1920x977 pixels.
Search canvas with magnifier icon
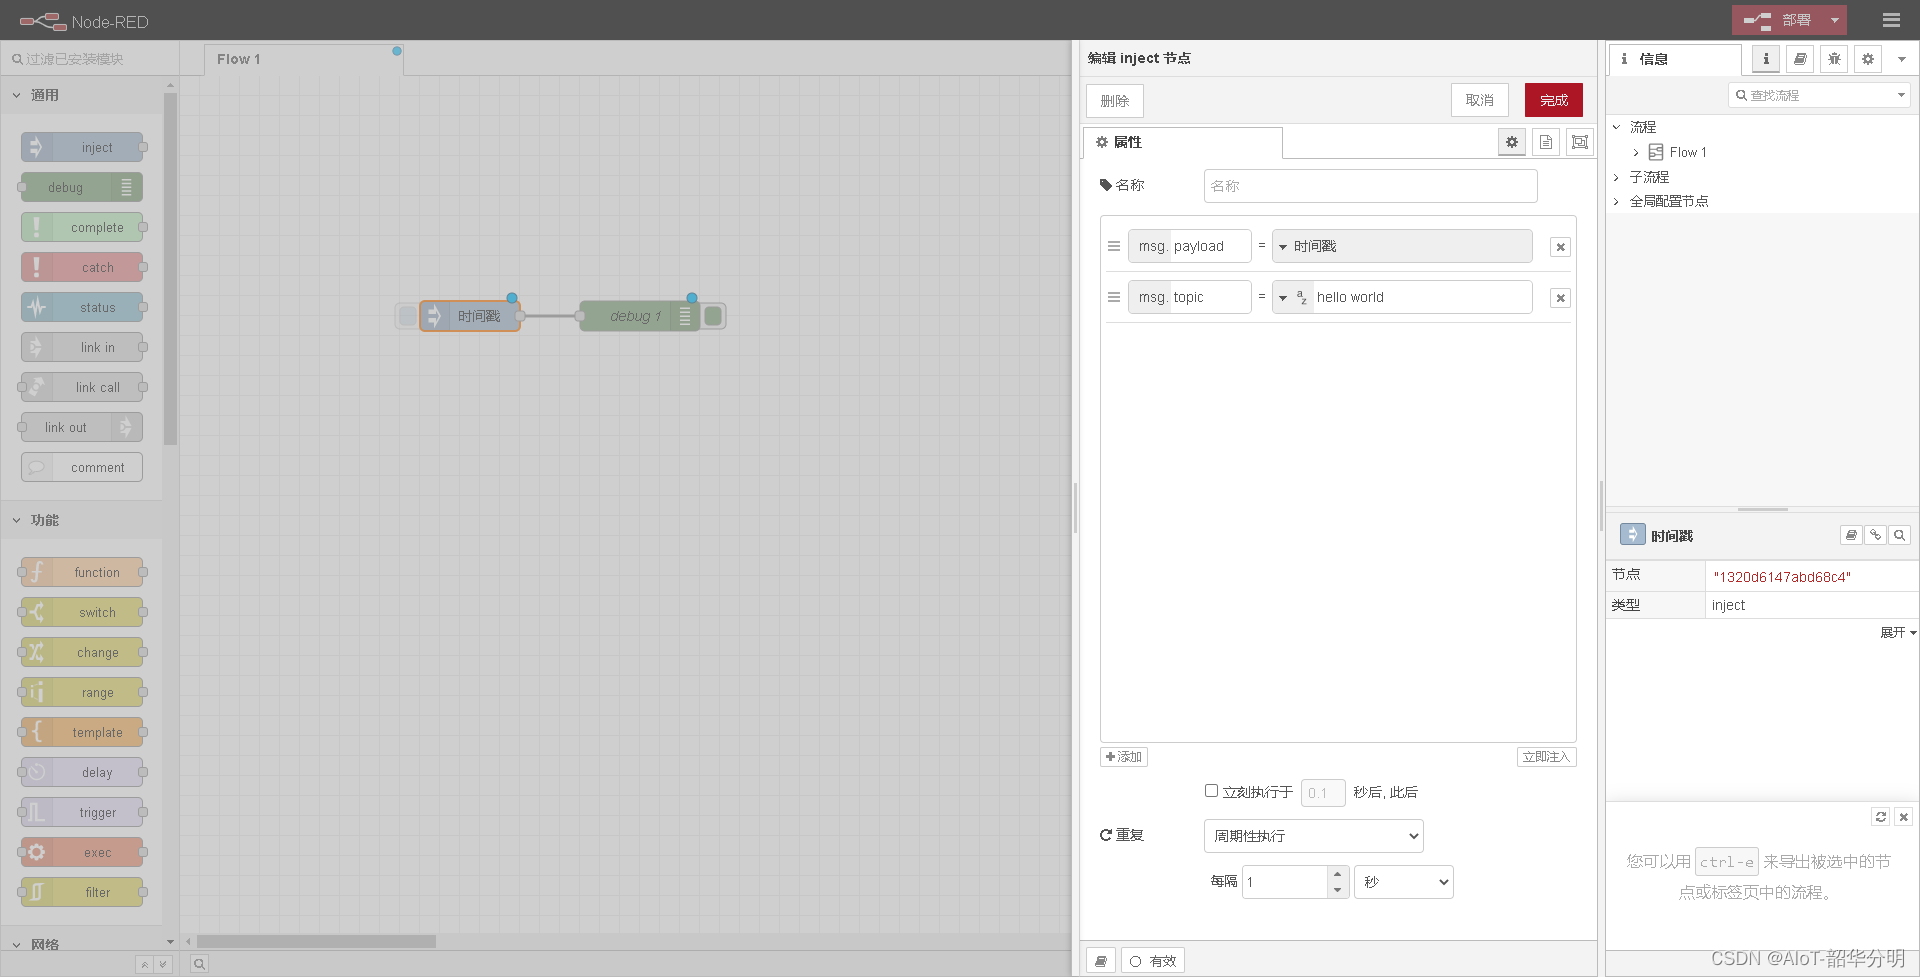click(199, 964)
